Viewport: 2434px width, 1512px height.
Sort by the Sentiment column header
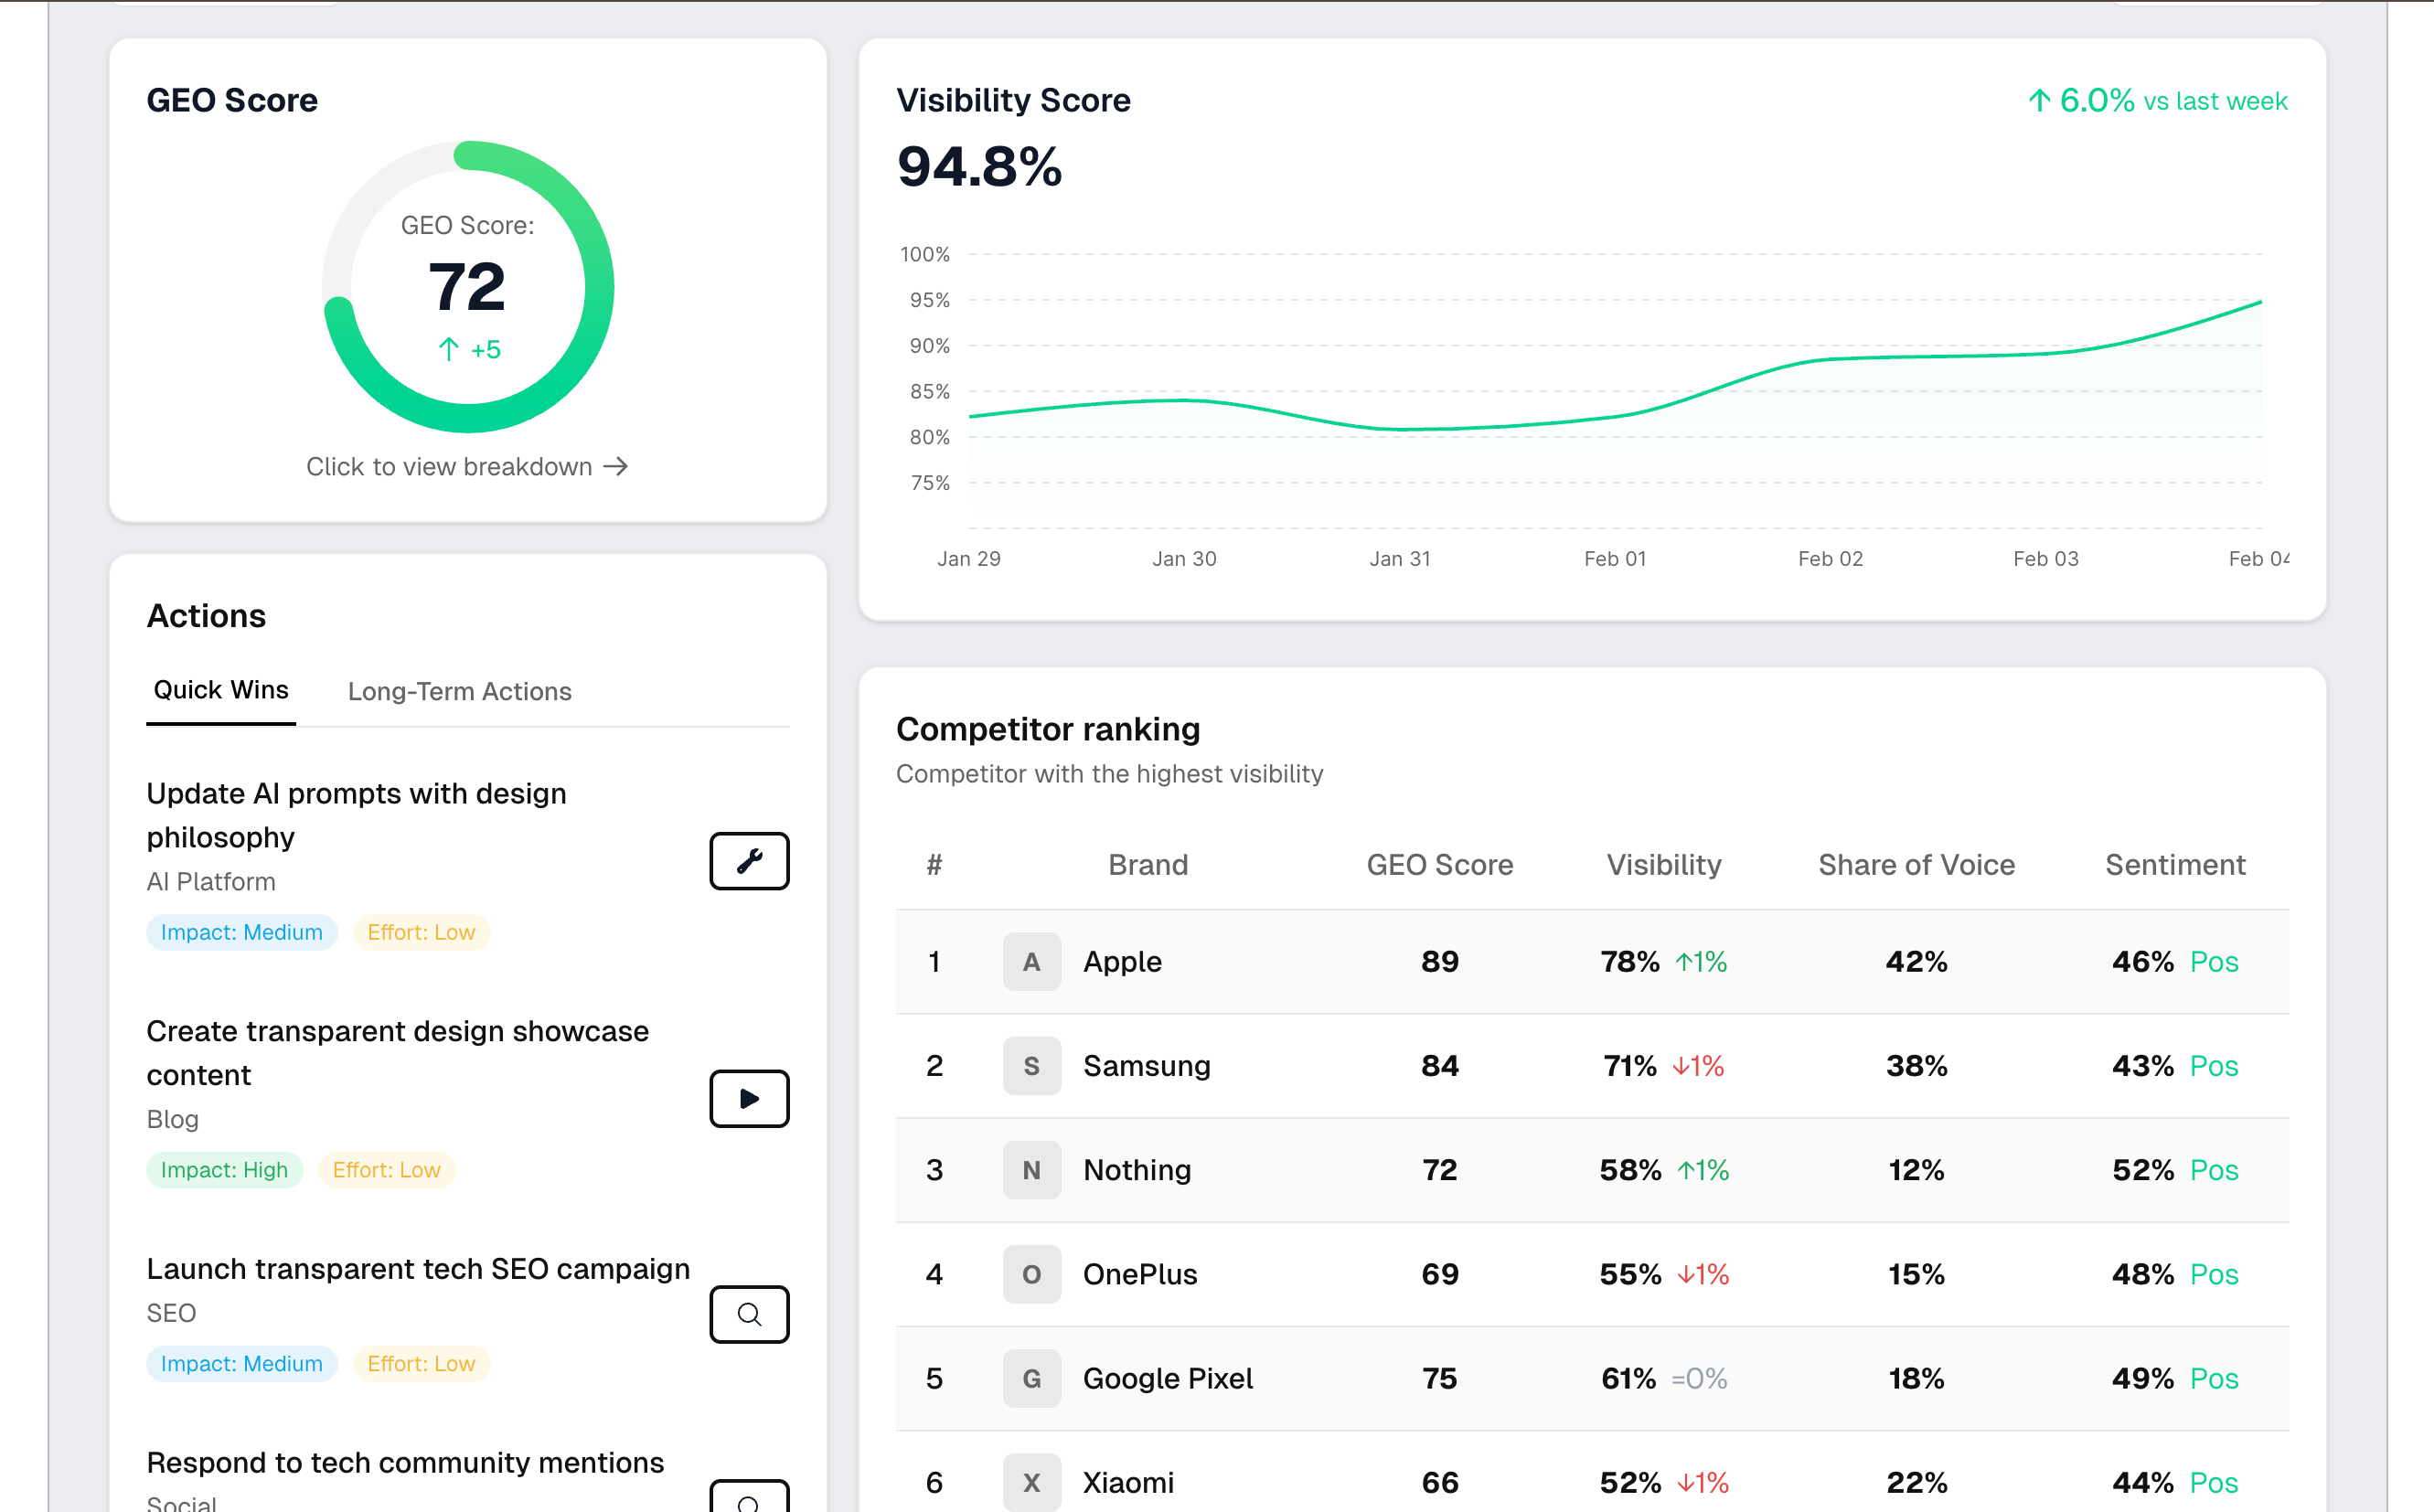click(2175, 864)
